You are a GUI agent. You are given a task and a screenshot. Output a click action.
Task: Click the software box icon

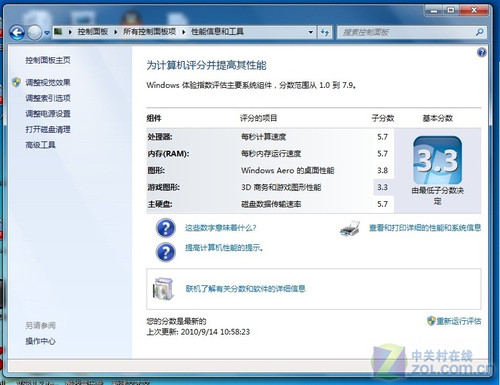coord(164,289)
